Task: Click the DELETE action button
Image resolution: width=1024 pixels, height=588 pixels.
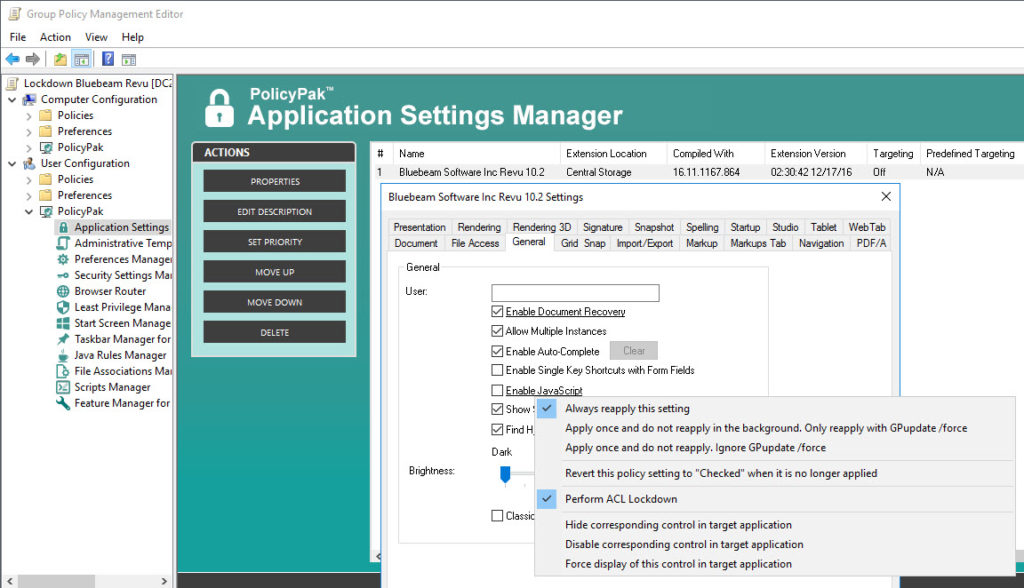Action: [274, 333]
